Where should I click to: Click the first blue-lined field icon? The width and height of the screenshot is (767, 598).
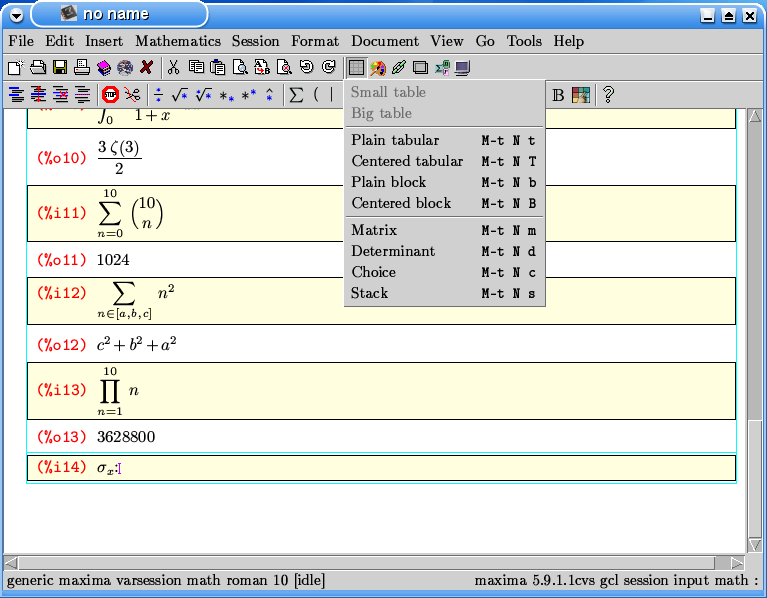(x=17, y=94)
